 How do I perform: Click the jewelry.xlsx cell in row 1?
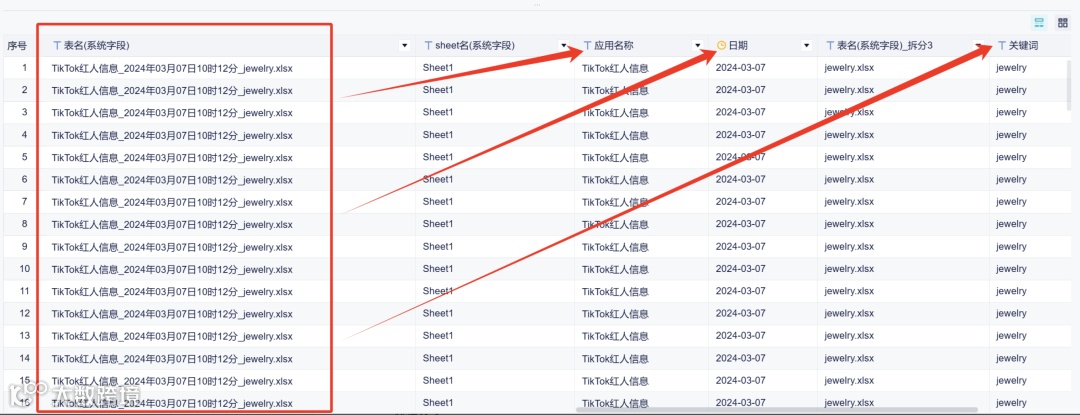pyautogui.click(x=849, y=68)
